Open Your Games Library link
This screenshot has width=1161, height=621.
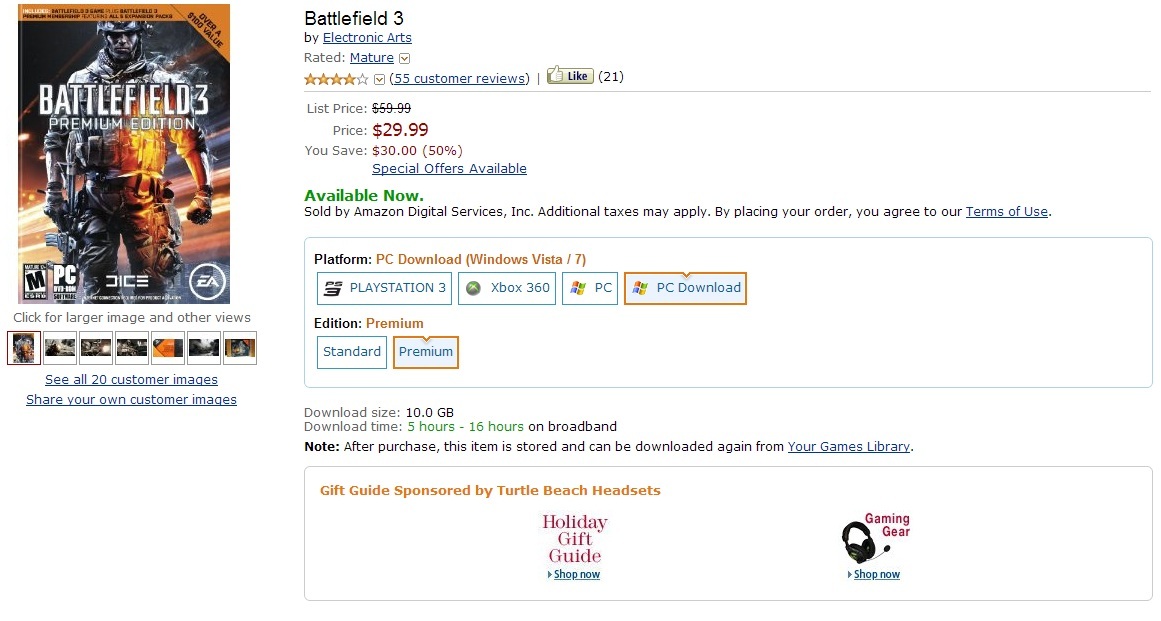click(x=849, y=447)
